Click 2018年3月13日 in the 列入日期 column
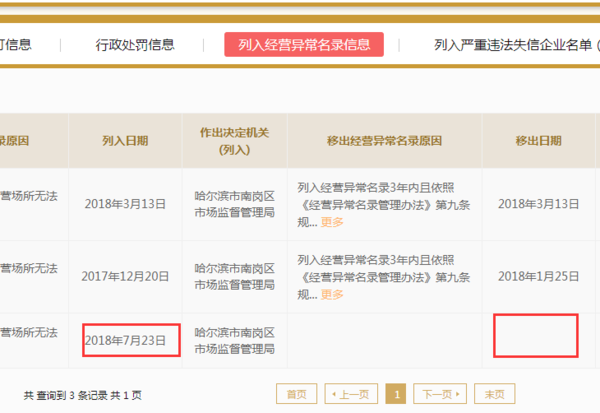This screenshot has height=413, width=600. [125, 204]
